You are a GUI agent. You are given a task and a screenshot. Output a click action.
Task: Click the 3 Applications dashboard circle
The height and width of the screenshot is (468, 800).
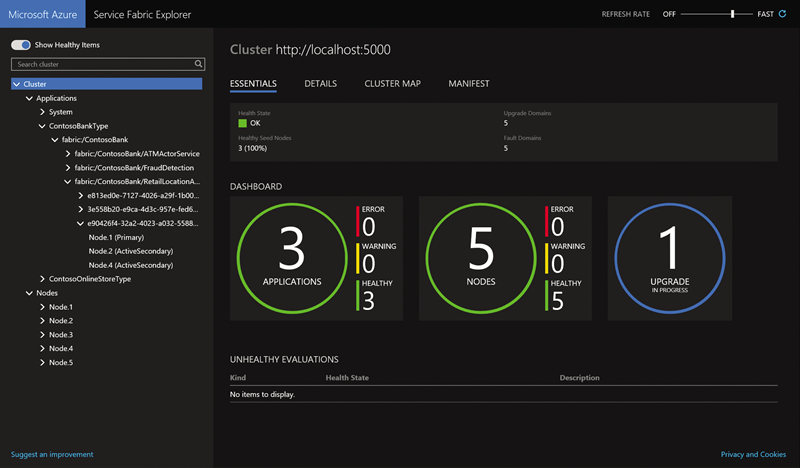[292, 258]
